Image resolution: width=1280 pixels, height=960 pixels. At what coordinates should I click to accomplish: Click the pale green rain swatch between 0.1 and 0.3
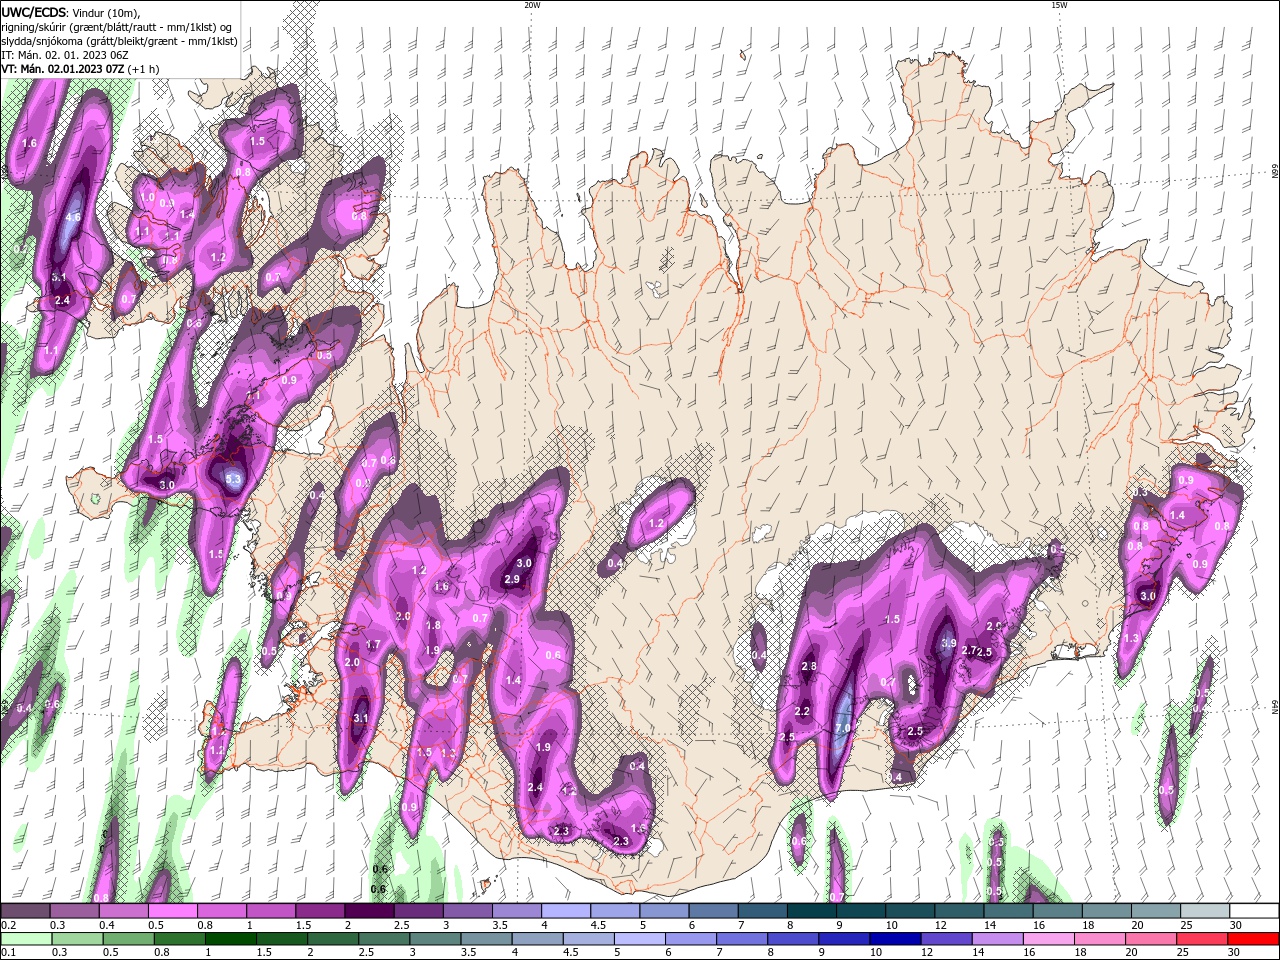25,939
